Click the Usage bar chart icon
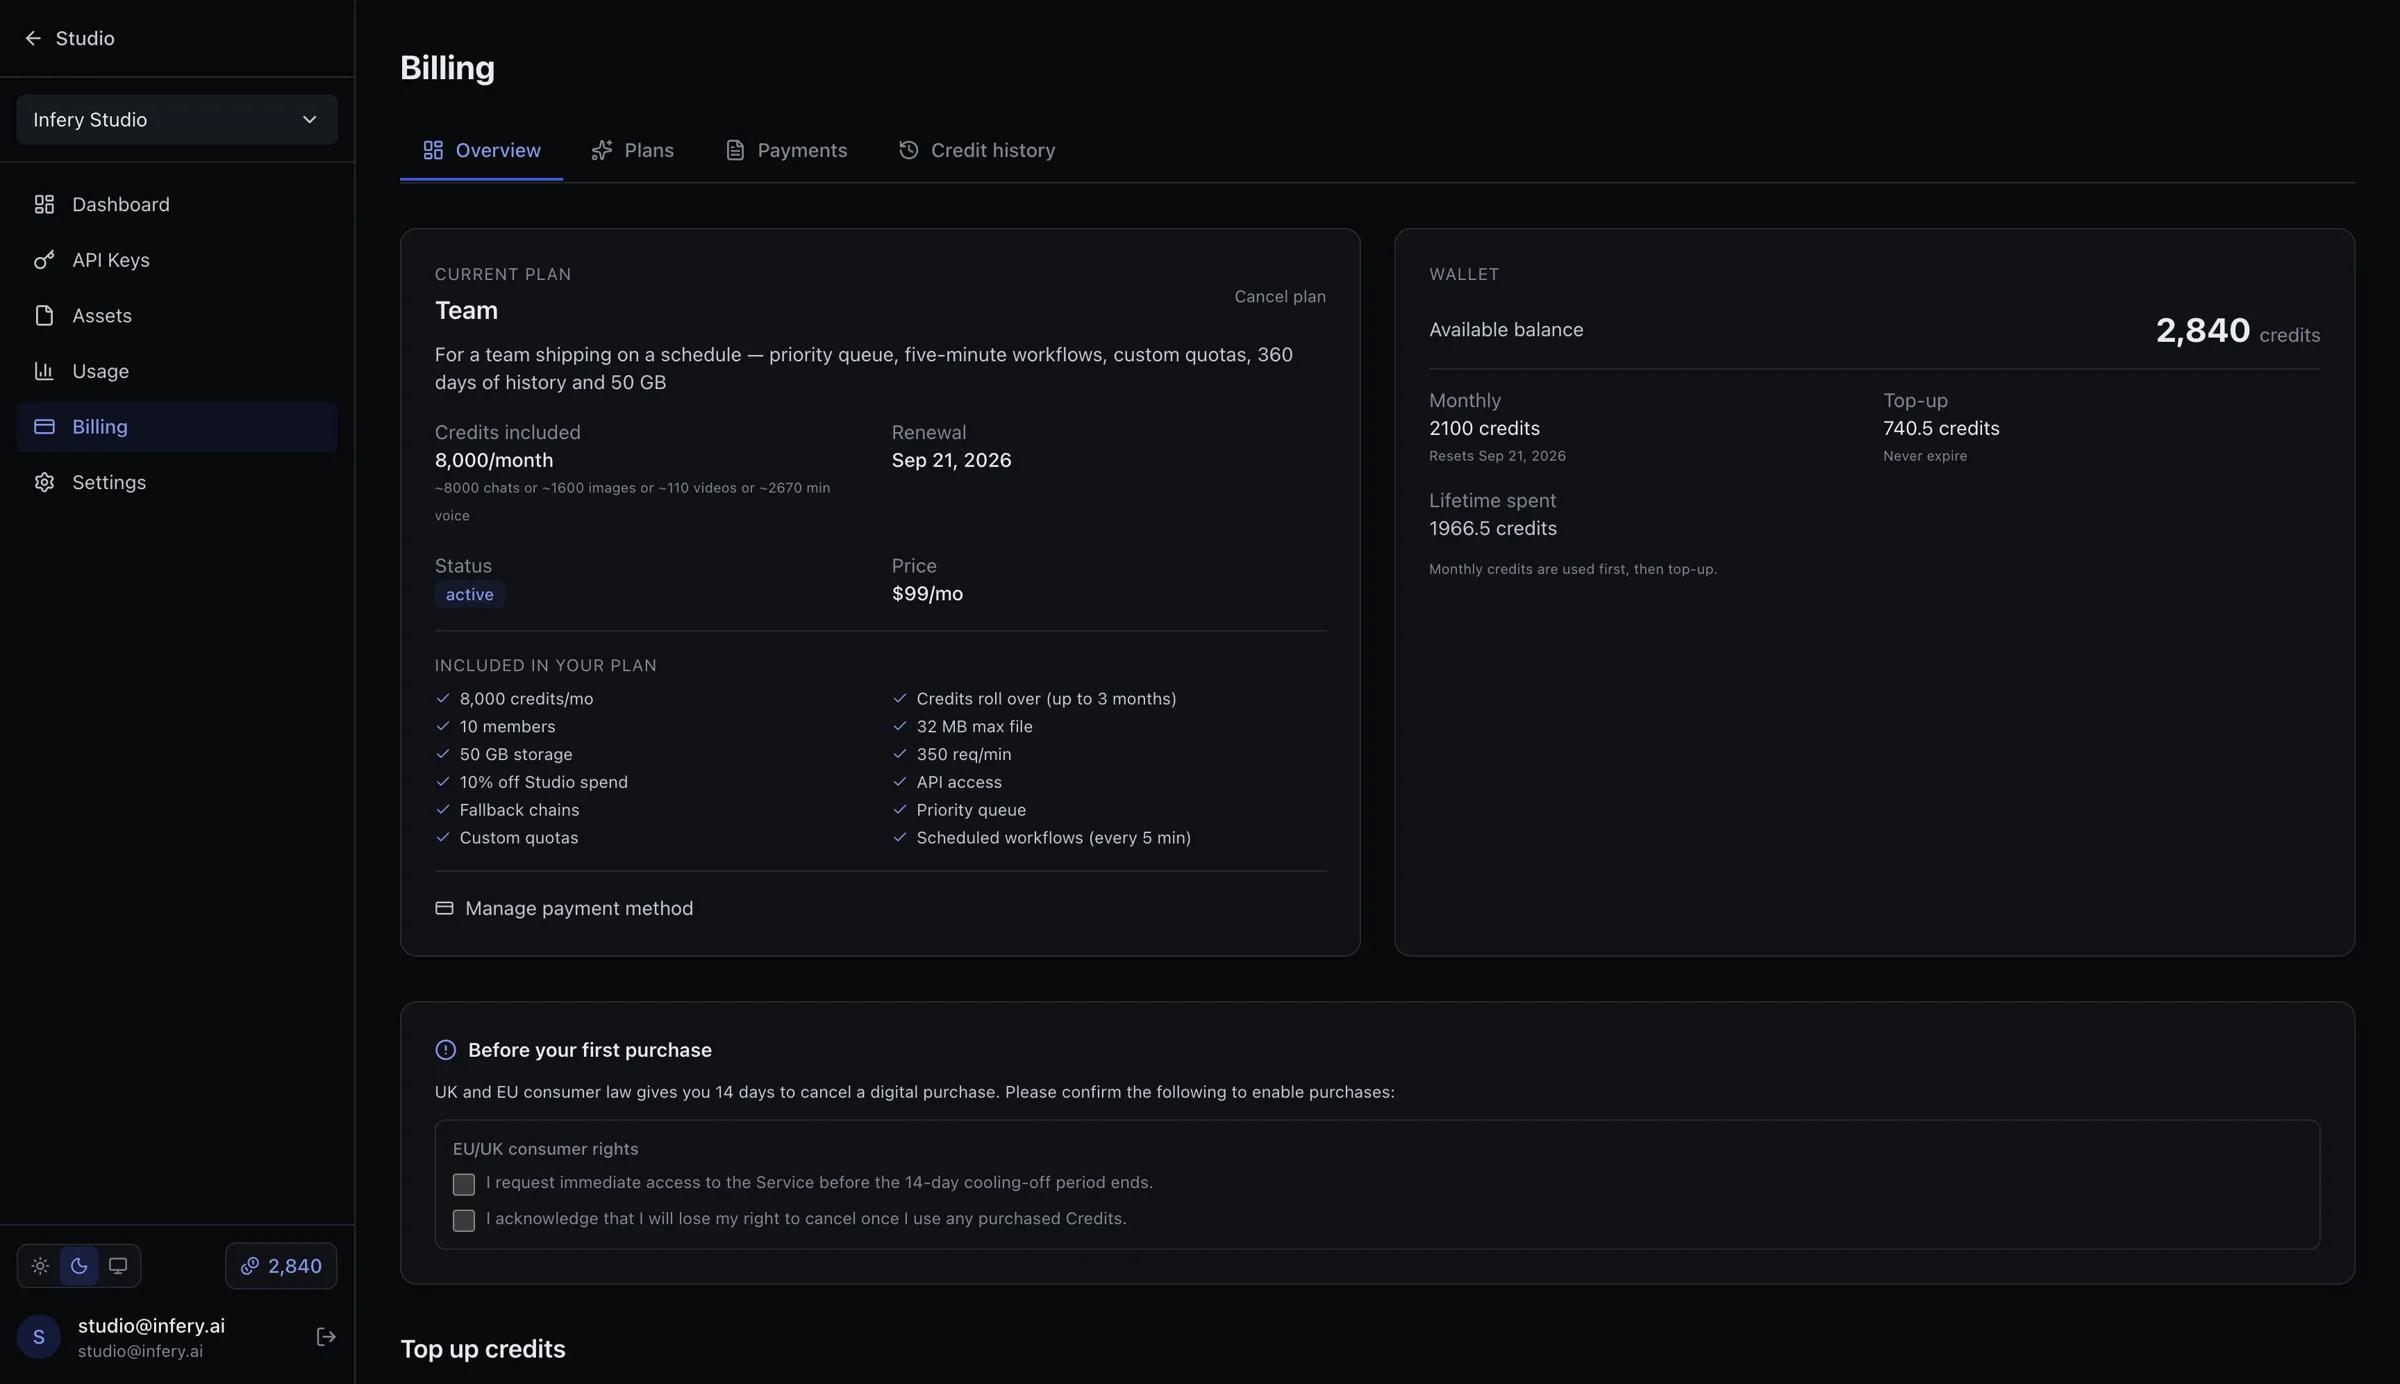 44,371
